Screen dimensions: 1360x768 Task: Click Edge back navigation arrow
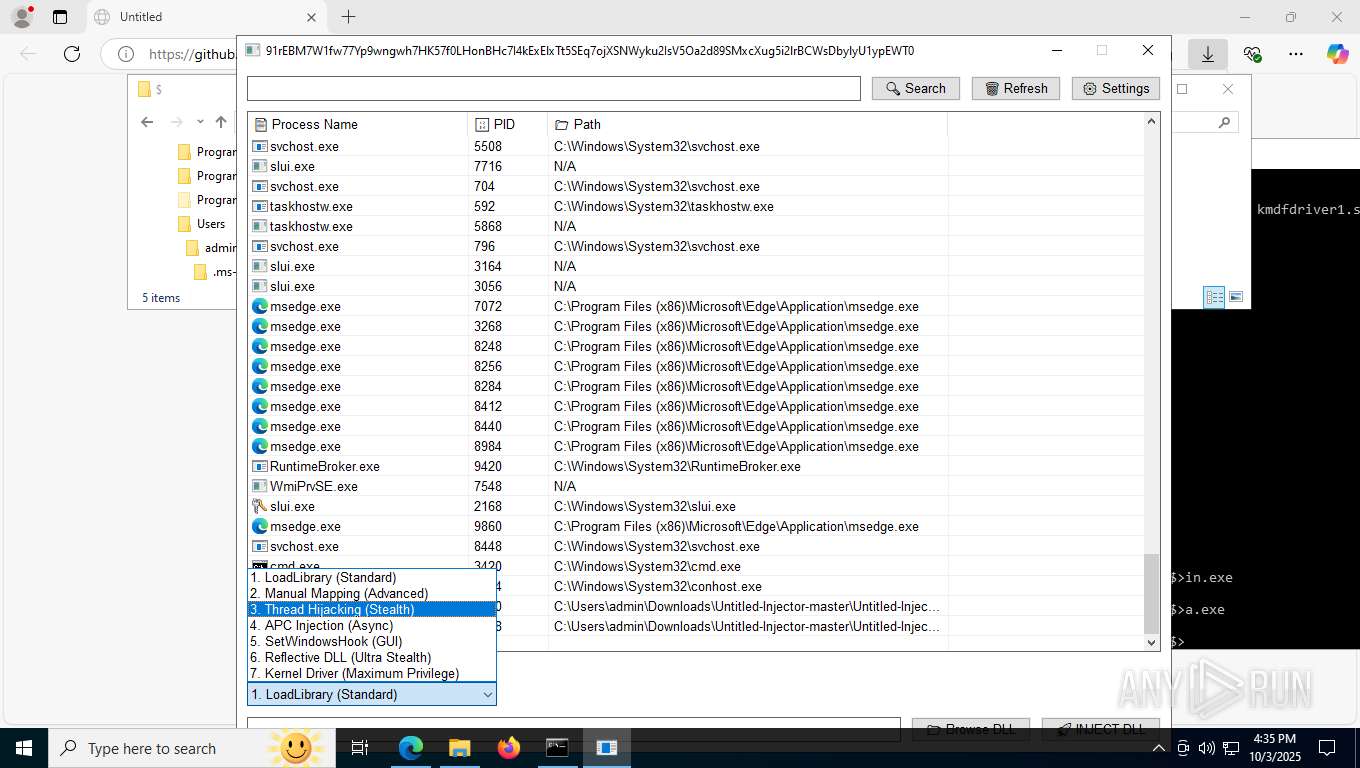click(x=28, y=54)
